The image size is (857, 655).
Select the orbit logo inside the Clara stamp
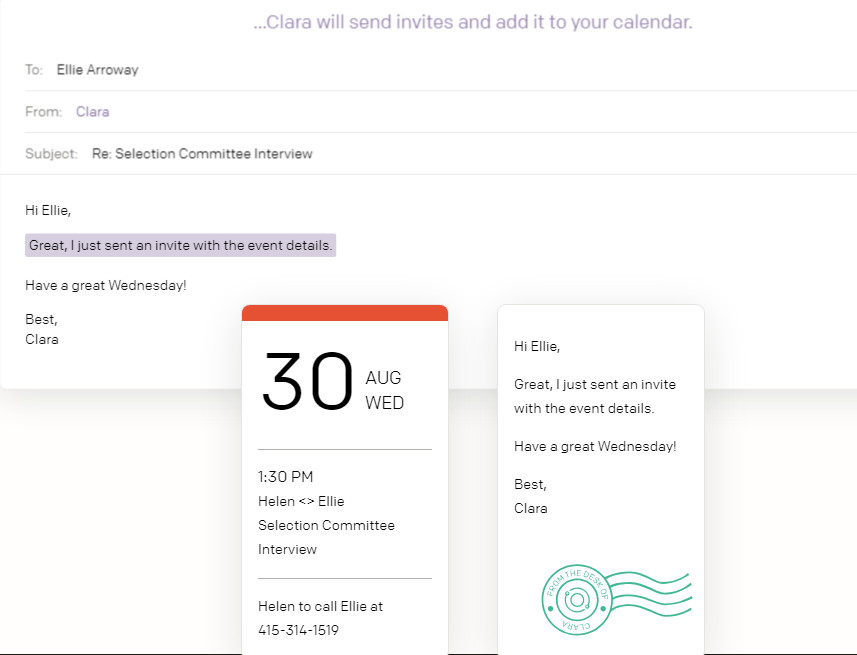coord(575,601)
